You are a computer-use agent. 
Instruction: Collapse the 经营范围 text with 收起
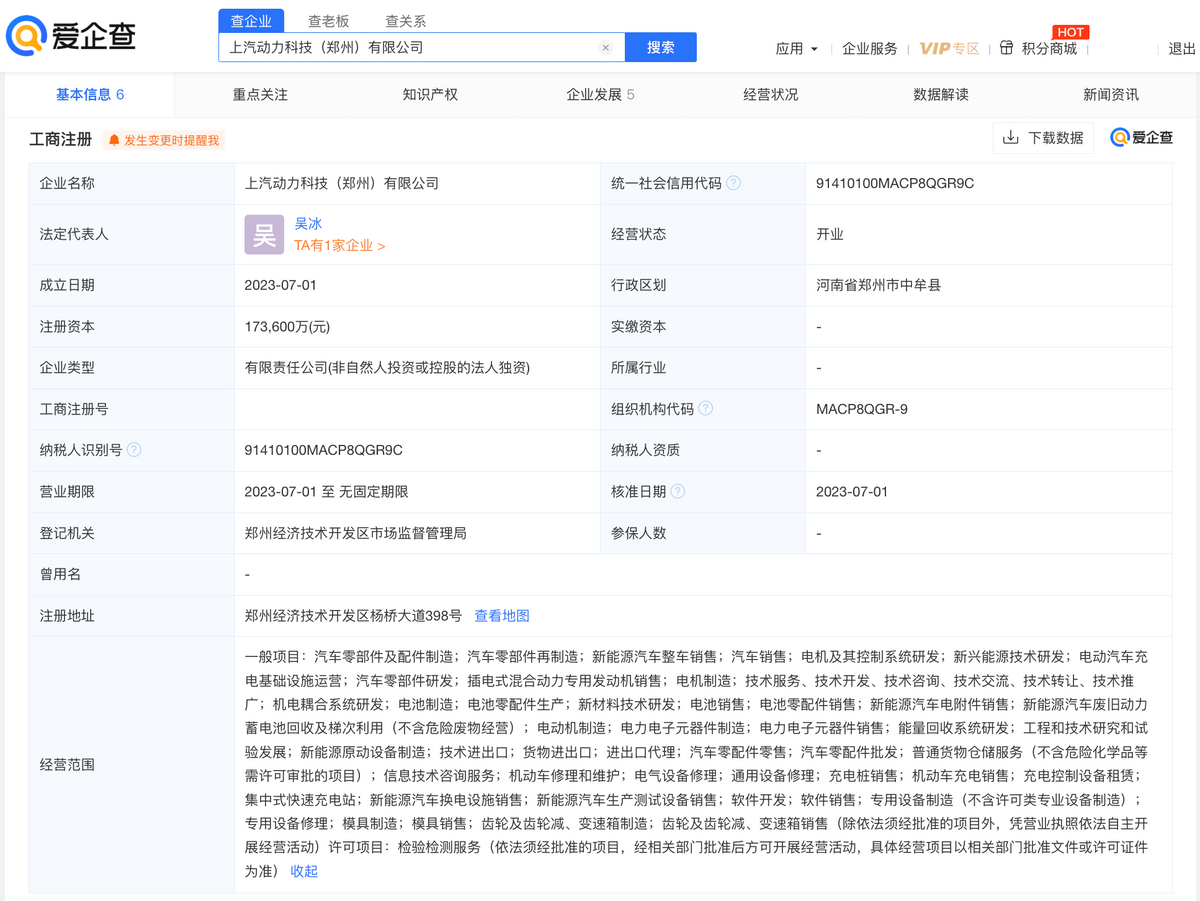304,871
